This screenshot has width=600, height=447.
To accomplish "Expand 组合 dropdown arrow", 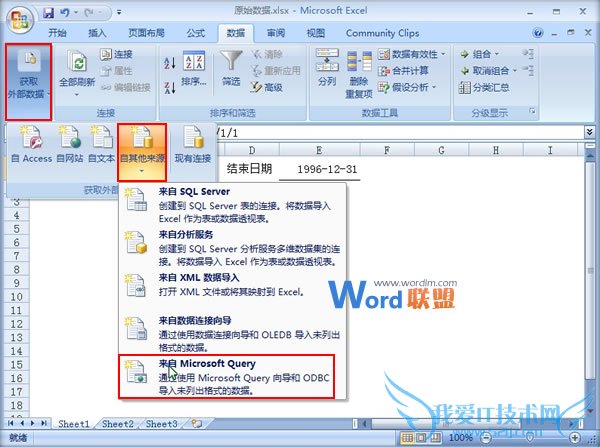I will coord(497,54).
